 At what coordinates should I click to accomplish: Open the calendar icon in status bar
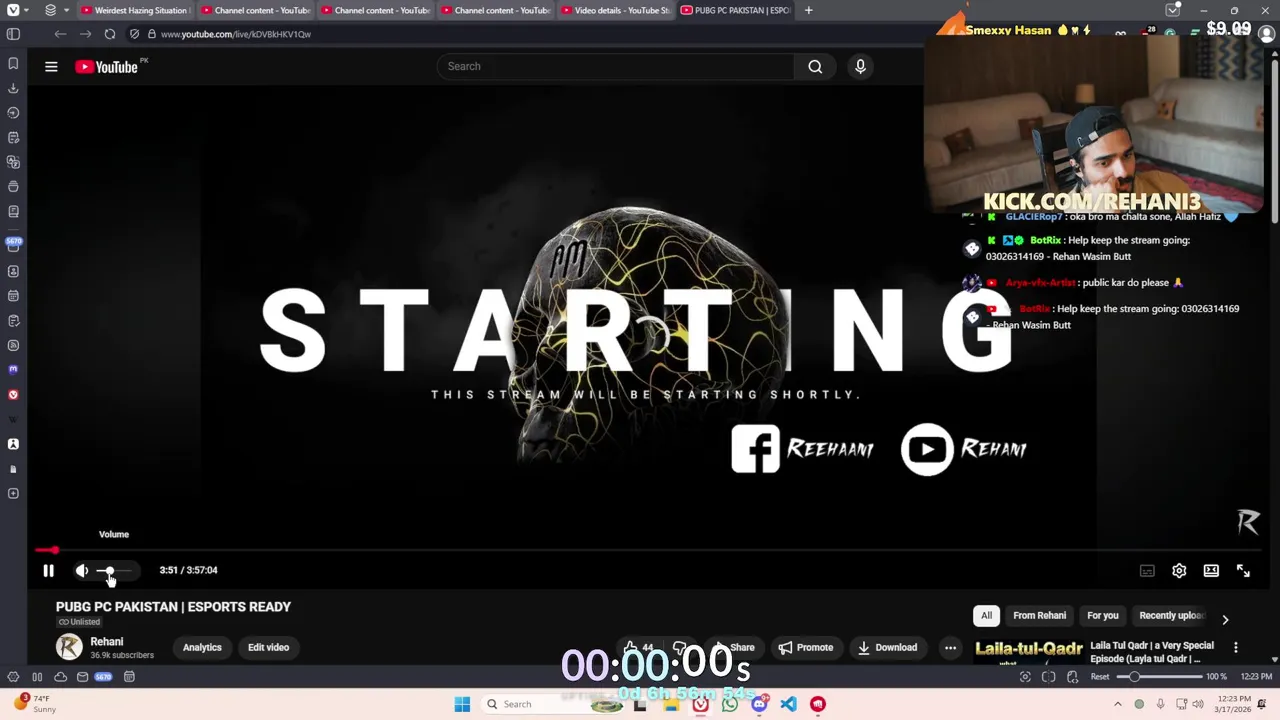(x=129, y=677)
